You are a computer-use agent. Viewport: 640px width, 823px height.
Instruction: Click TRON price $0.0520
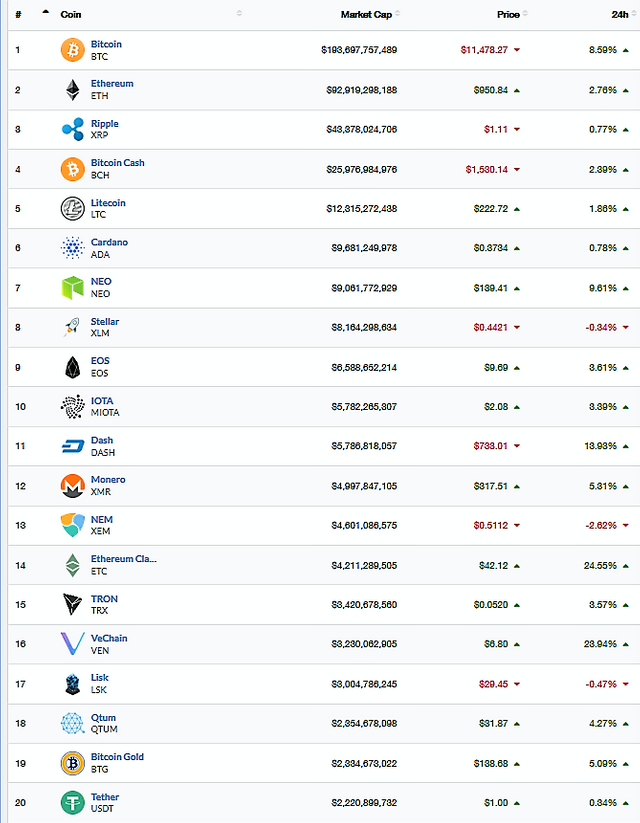pyautogui.click(x=490, y=605)
